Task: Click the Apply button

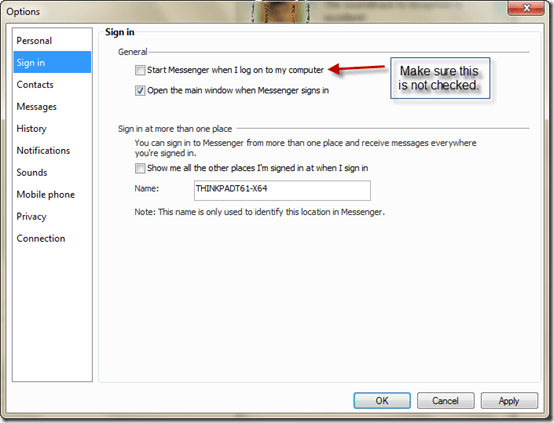Action: (x=509, y=400)
